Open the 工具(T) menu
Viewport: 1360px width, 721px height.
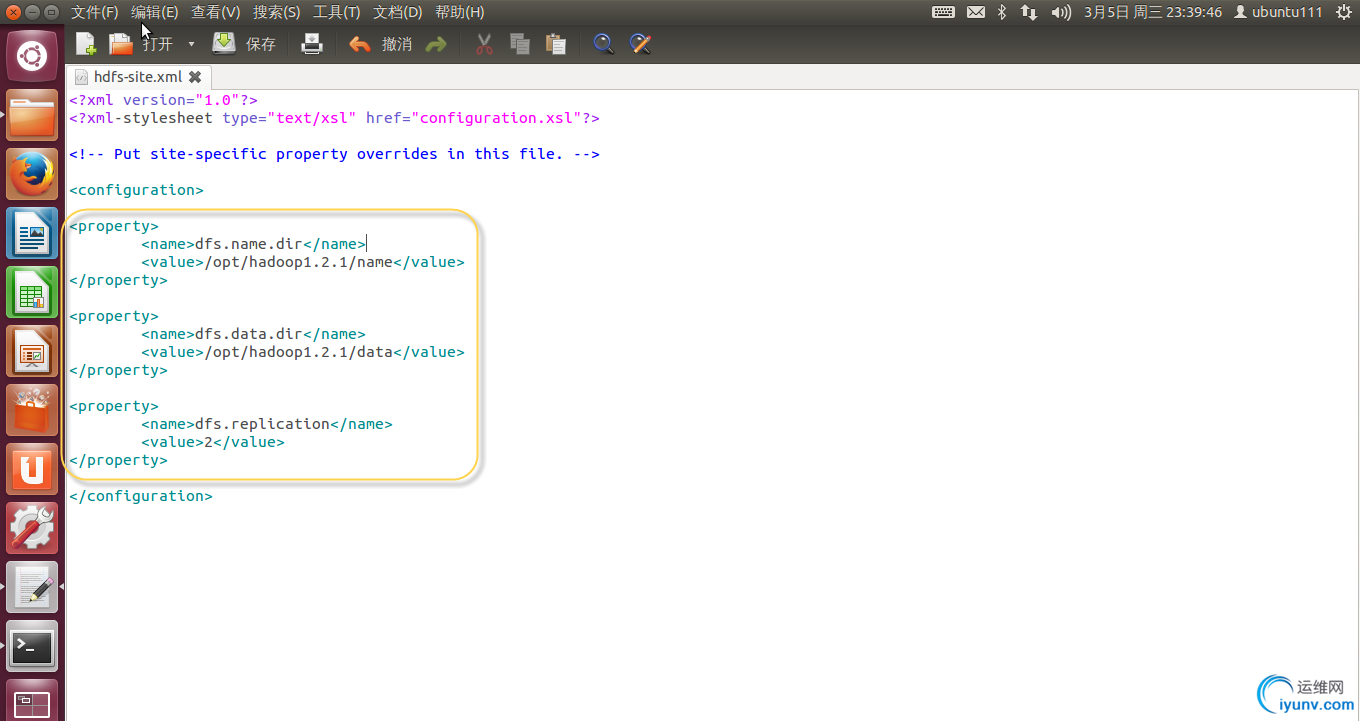pyautogui.click(x=336, y=12)
